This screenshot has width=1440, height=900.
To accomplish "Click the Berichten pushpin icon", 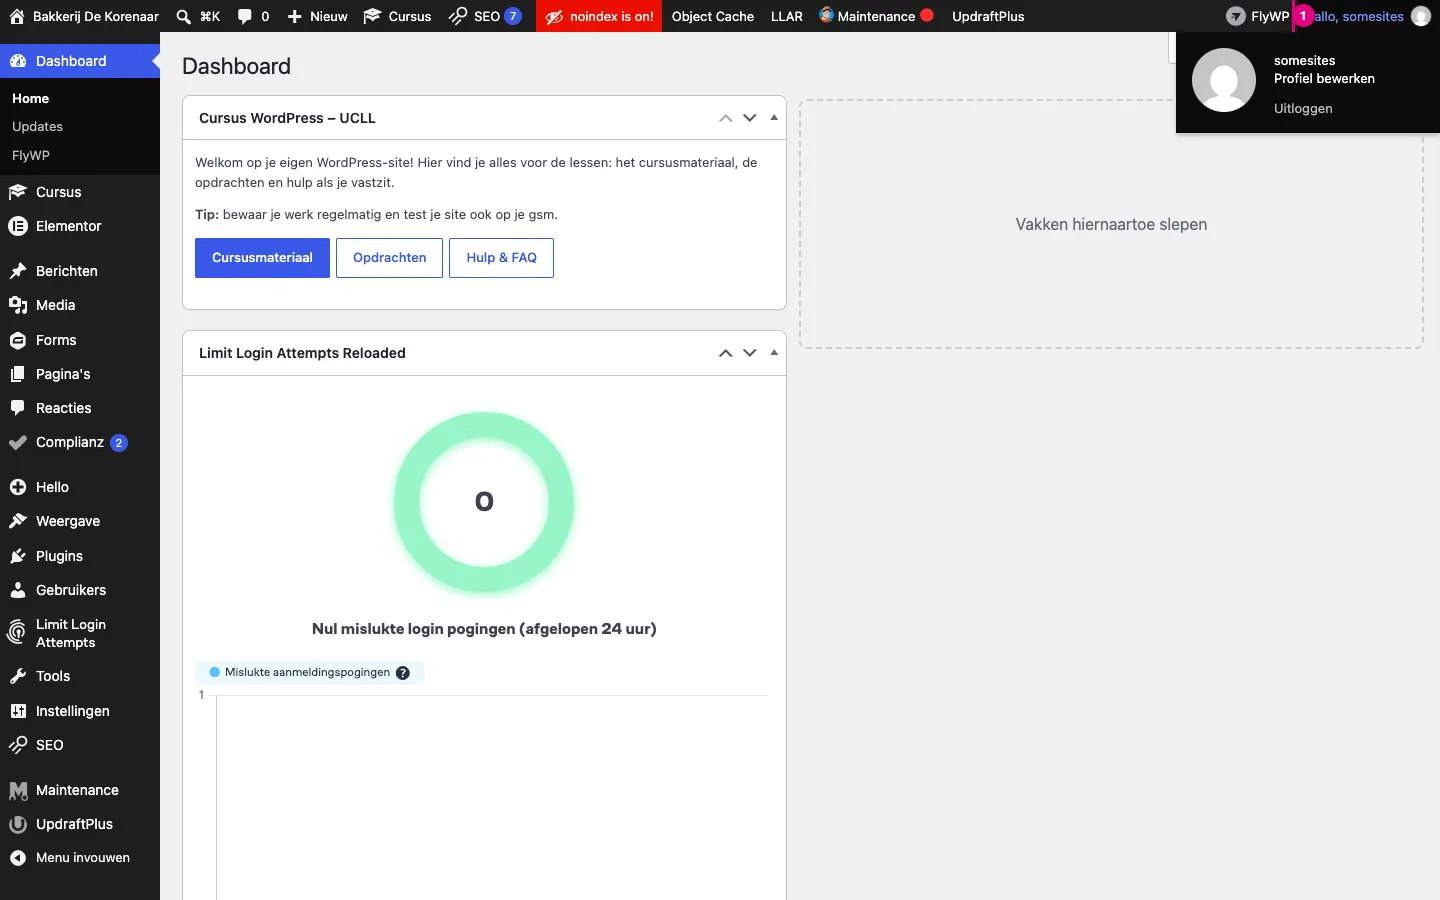I will (18, 271).
